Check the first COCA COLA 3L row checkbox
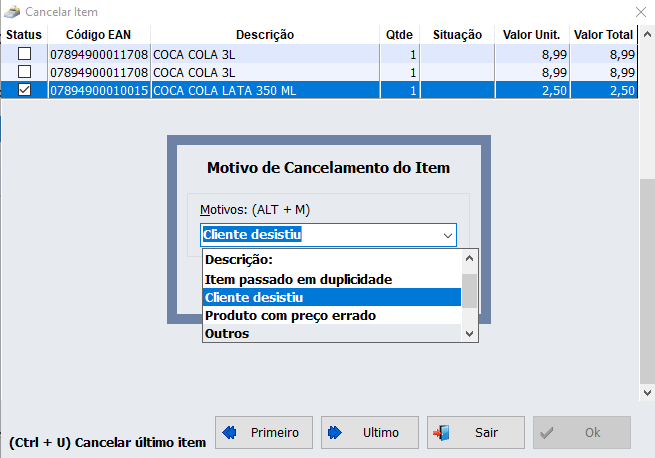Viewport: 655px width, 458px height. [x=24, y=54]
